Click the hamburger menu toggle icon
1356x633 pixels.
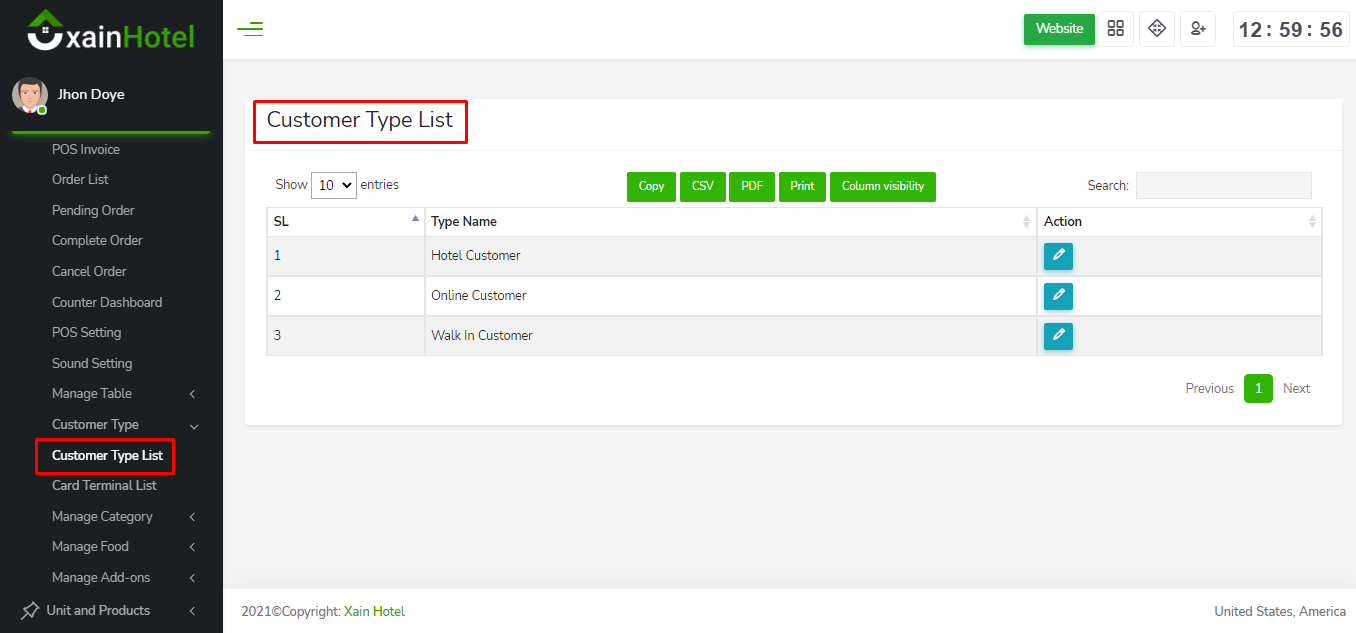pyautogui.click(x=250, y=29)
